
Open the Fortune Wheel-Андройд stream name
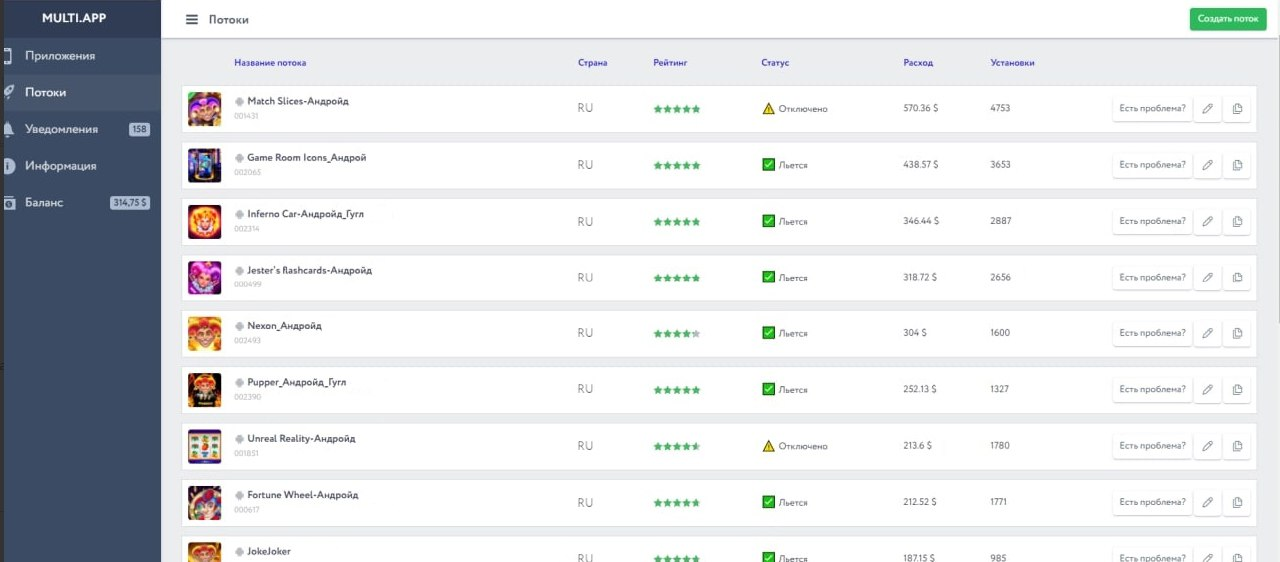point(302,495)
